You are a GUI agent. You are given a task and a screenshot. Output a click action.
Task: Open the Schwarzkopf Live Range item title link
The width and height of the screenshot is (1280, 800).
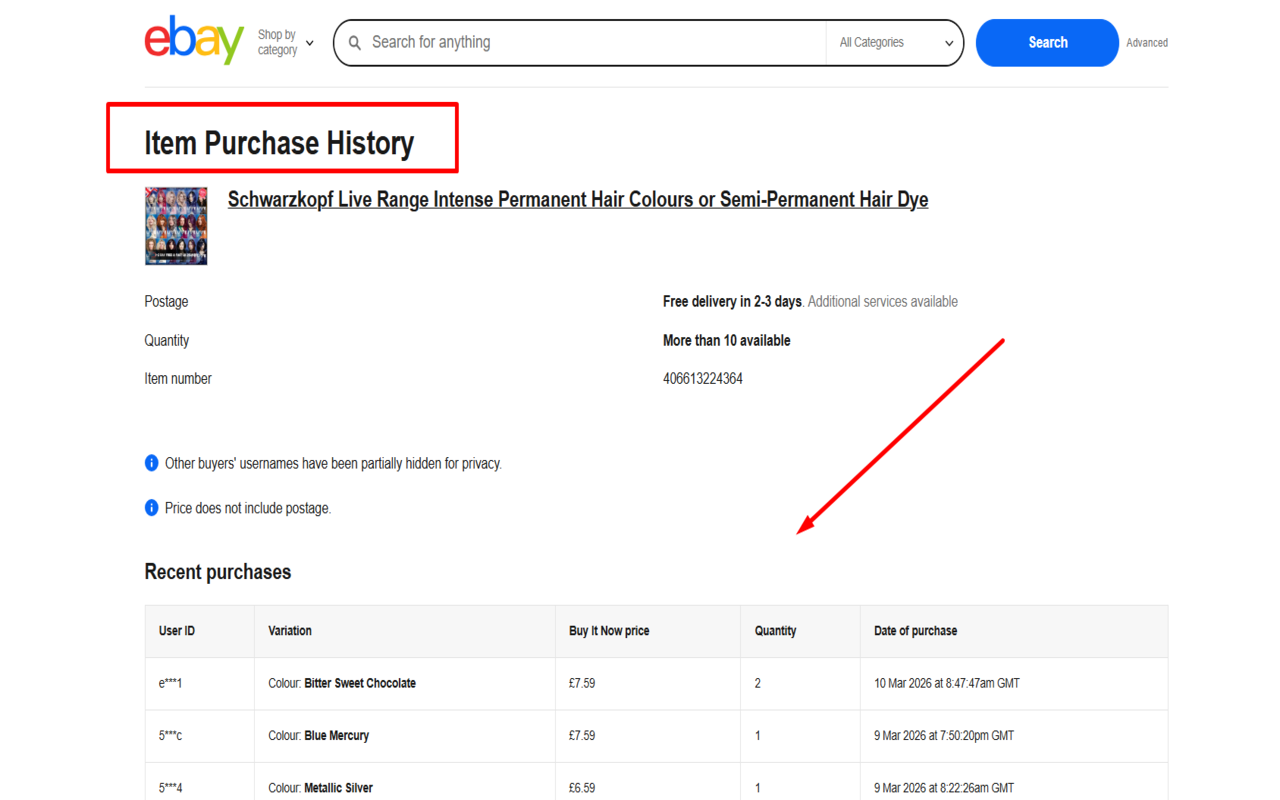578,200
